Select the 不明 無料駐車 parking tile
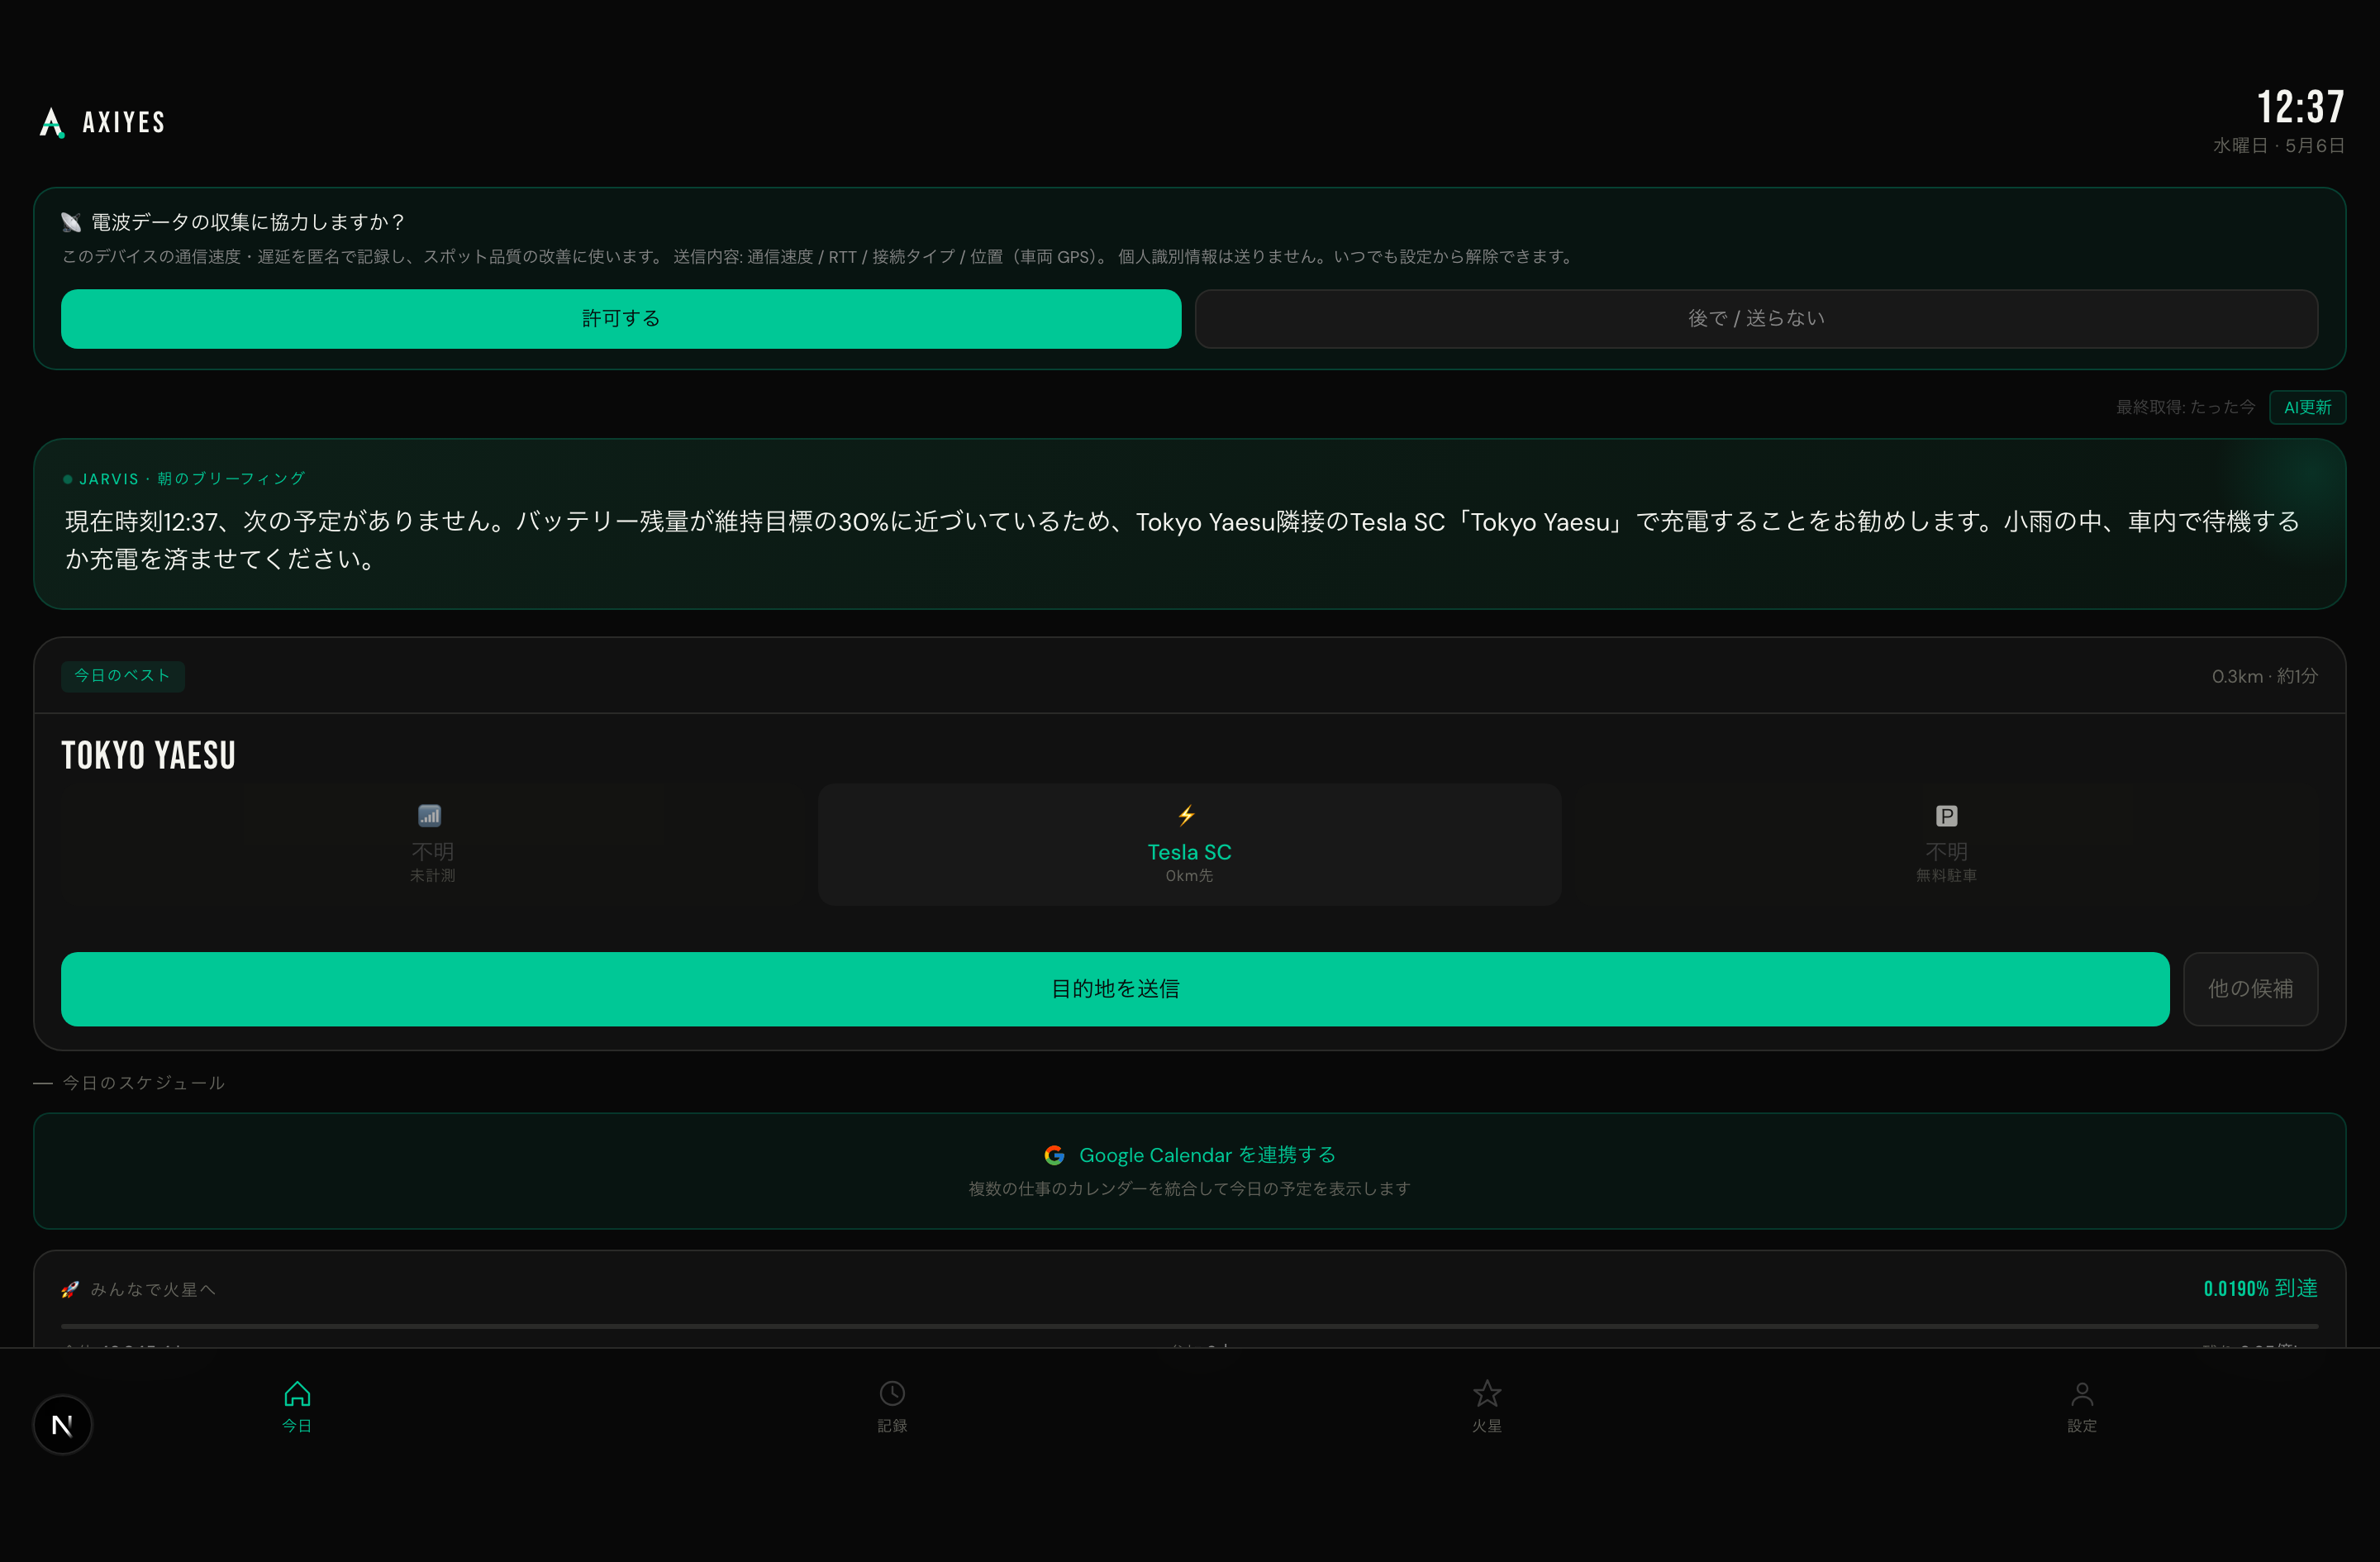2380x1562 pixels. [1946, 845]
